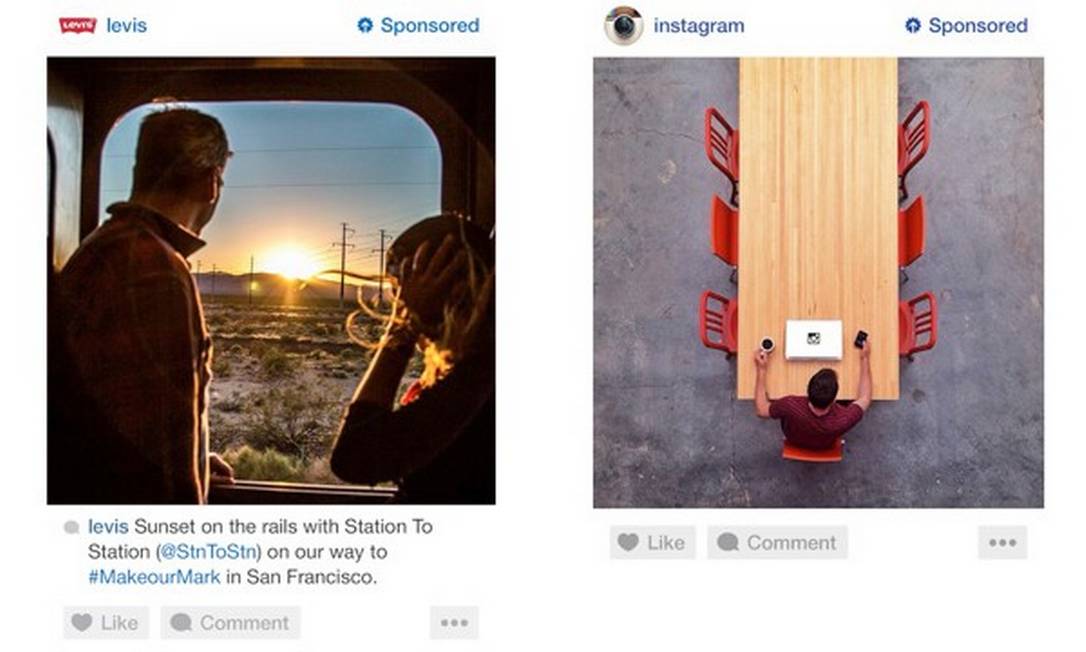Select the instagram username in the header
Screen dimensions: 1086x652
699,25
